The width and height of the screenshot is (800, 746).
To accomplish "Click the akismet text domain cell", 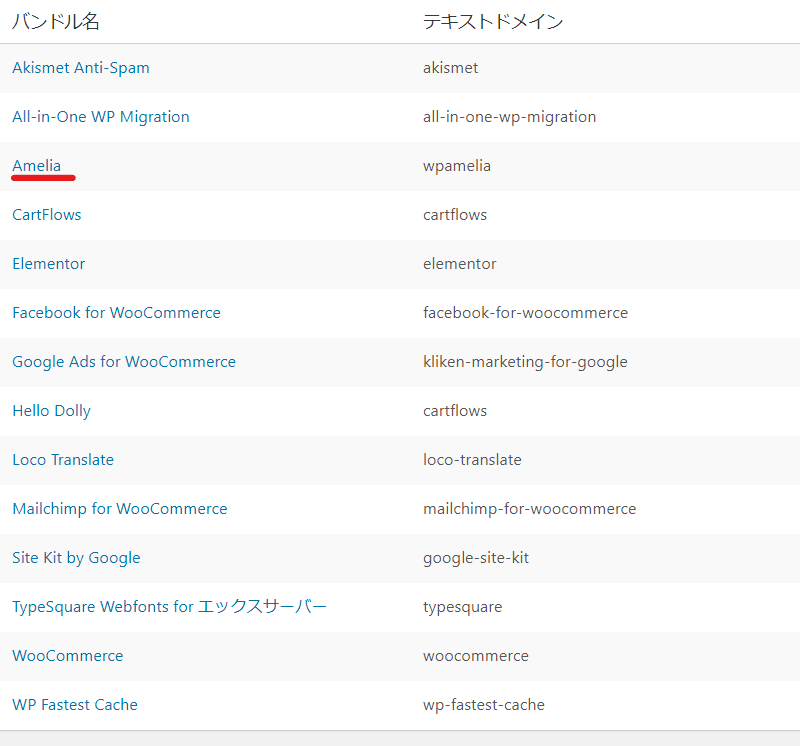I will 451,68.
